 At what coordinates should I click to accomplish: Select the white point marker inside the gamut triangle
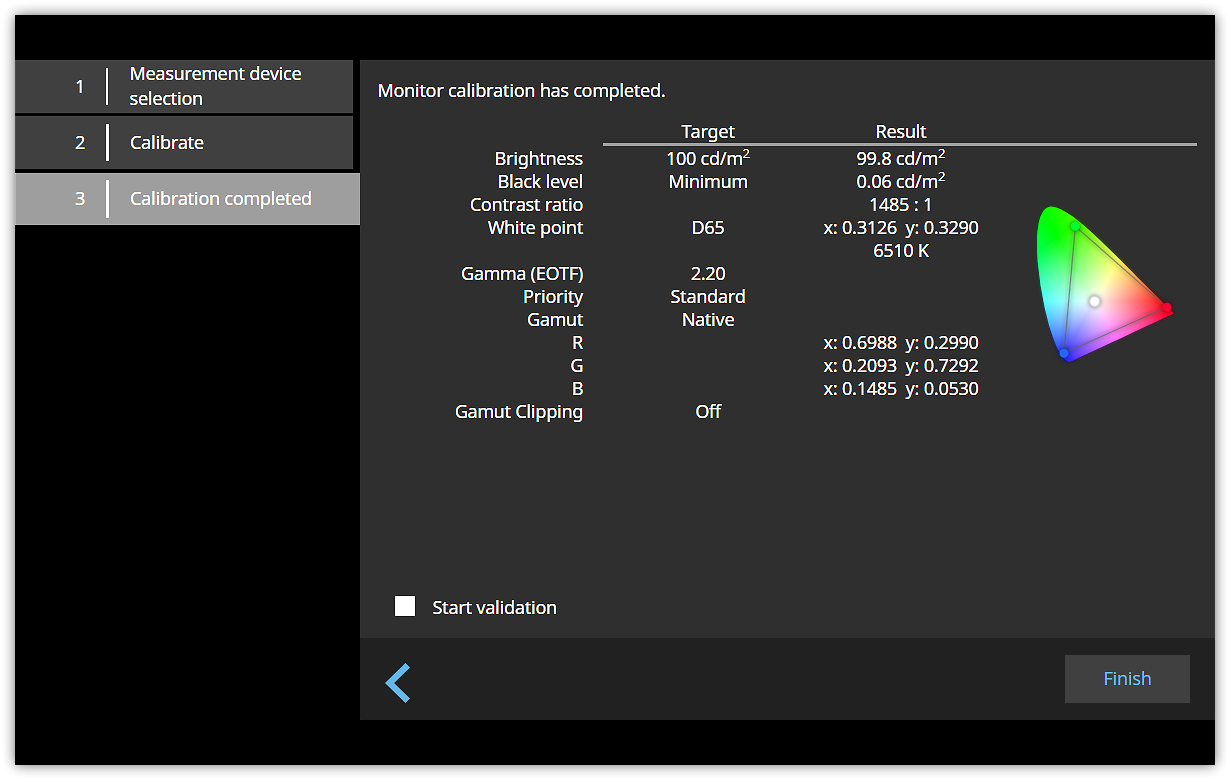click(1094, 300)
